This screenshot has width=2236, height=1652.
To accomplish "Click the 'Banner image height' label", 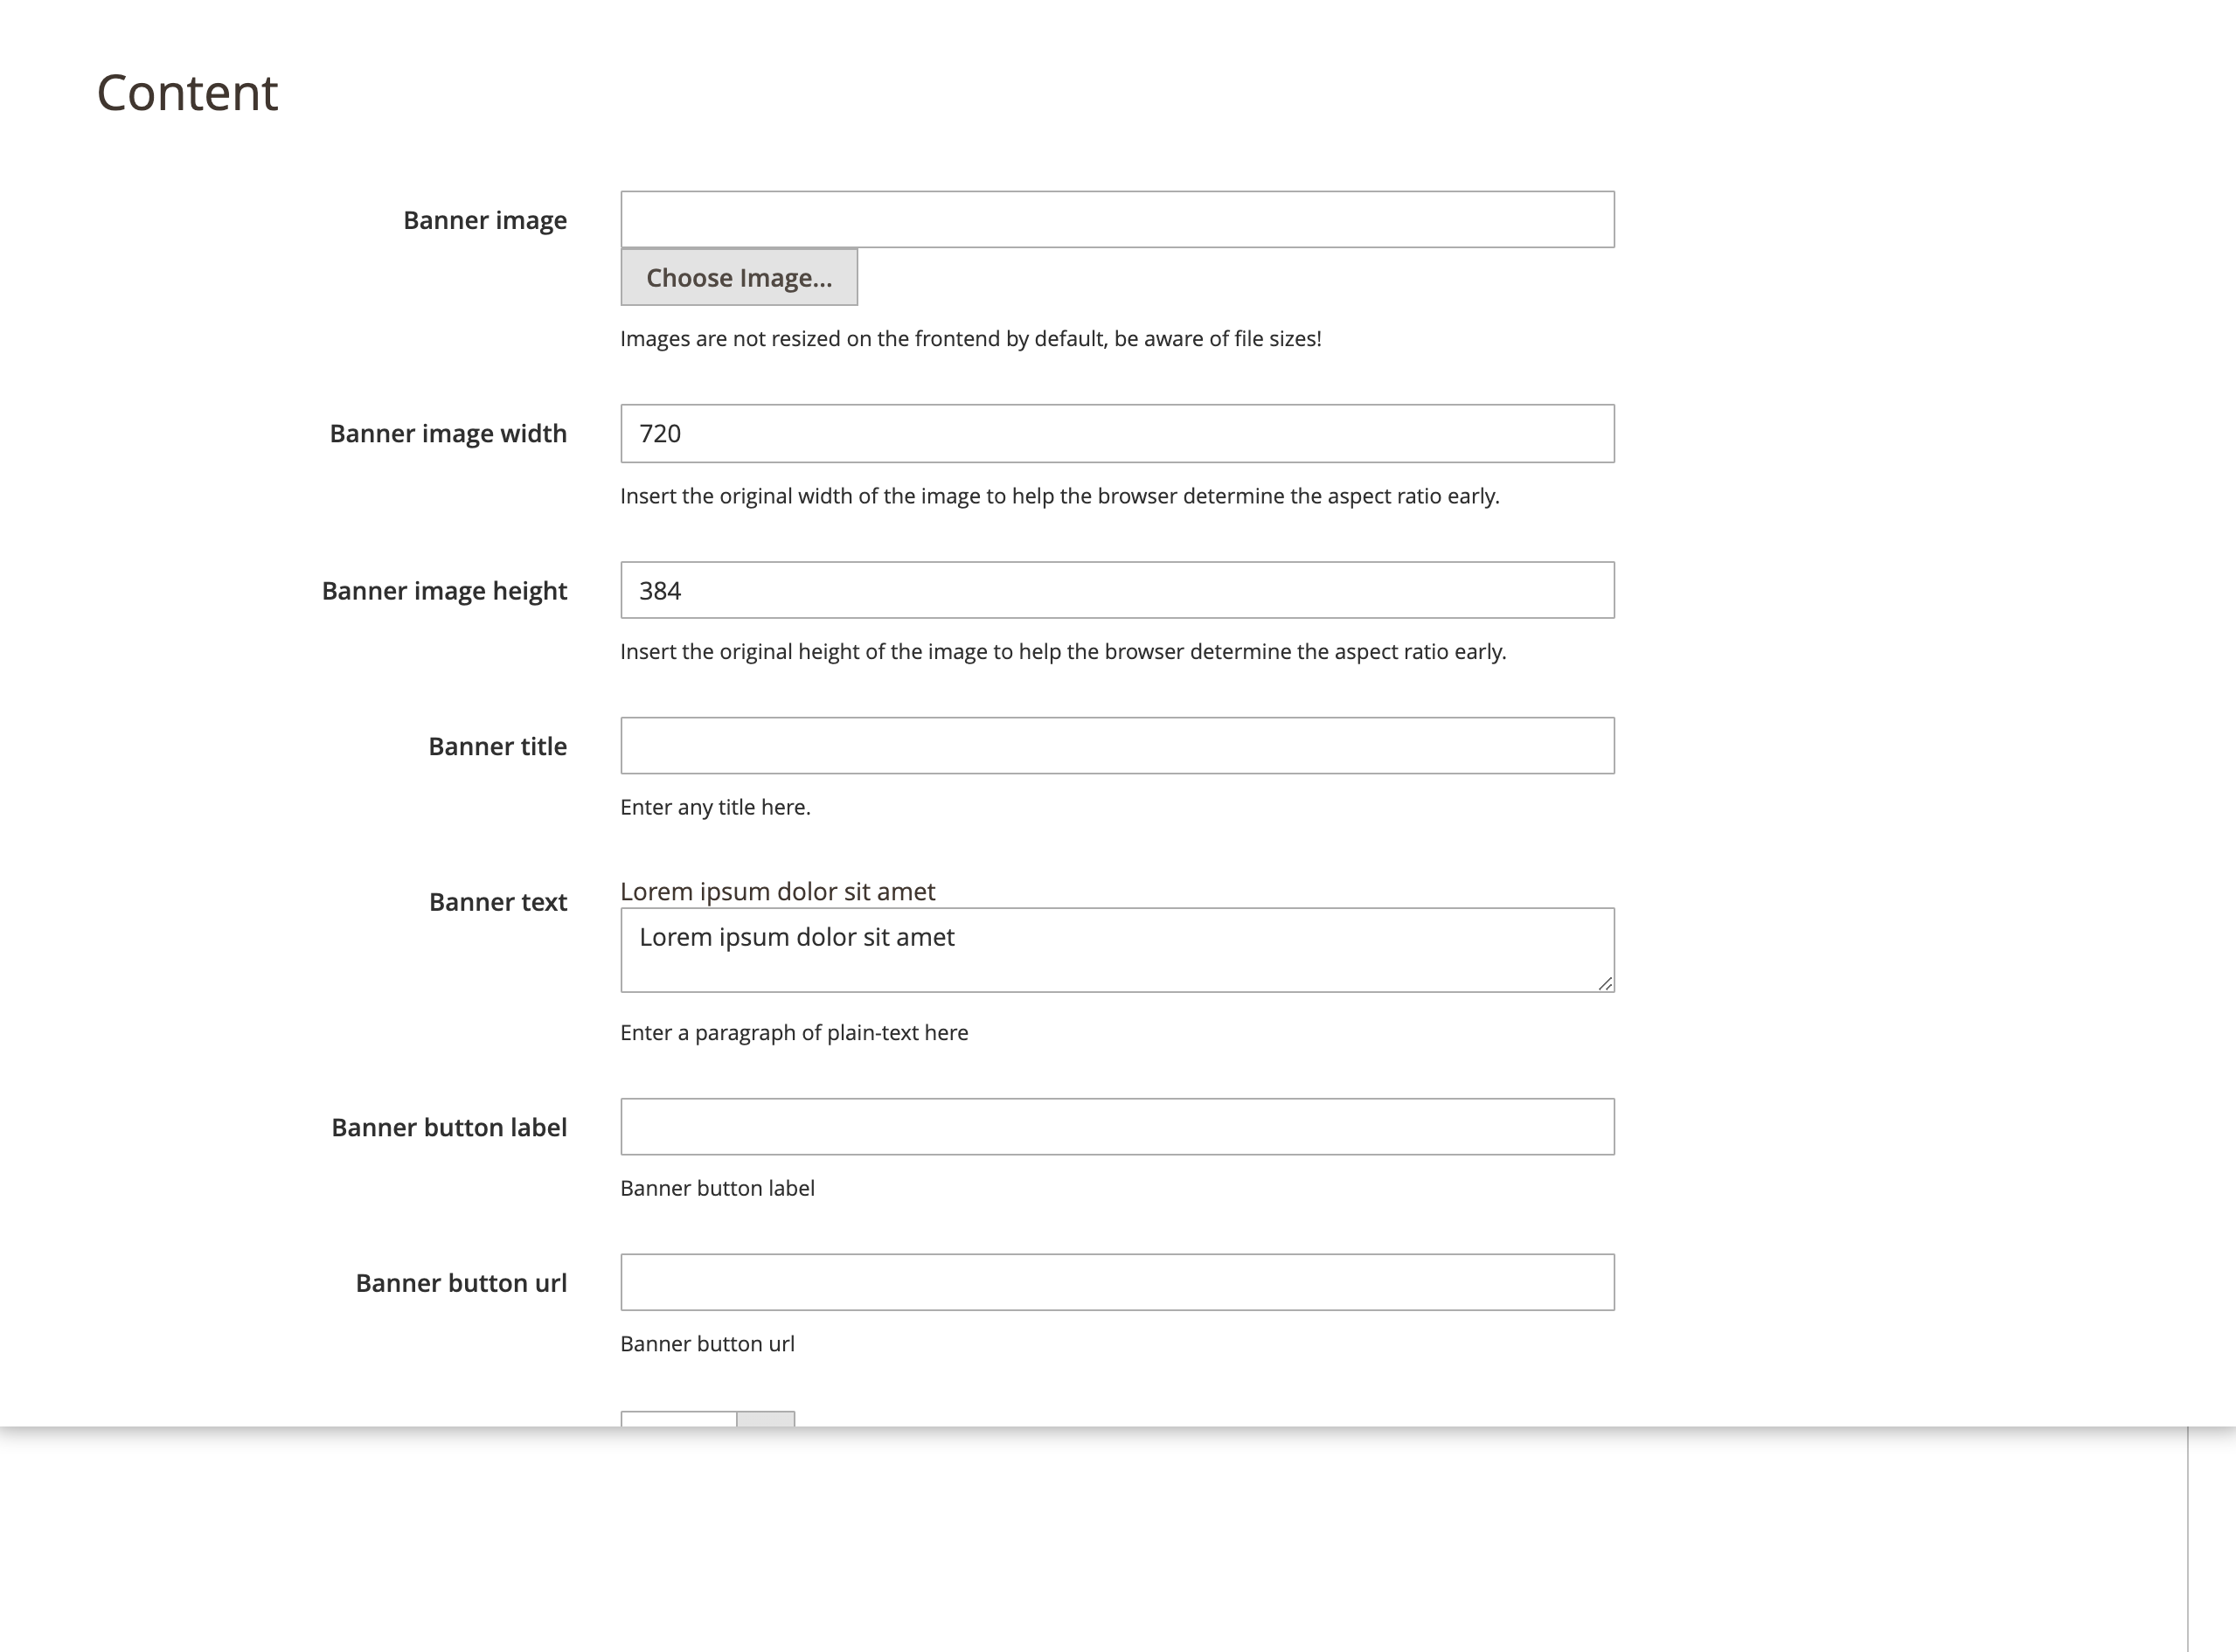I will [x=444, y=591].
